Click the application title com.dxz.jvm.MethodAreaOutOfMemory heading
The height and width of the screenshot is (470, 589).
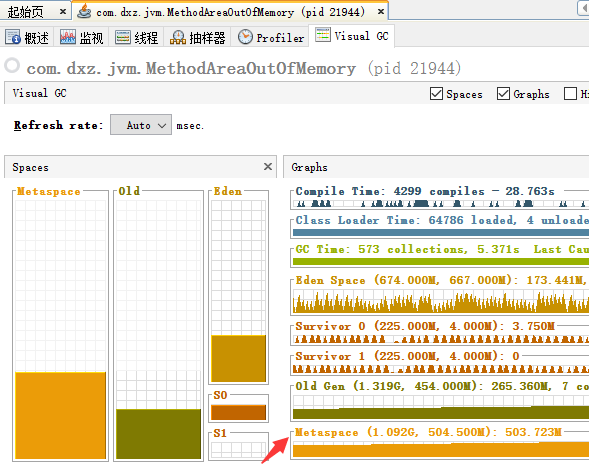244,68
